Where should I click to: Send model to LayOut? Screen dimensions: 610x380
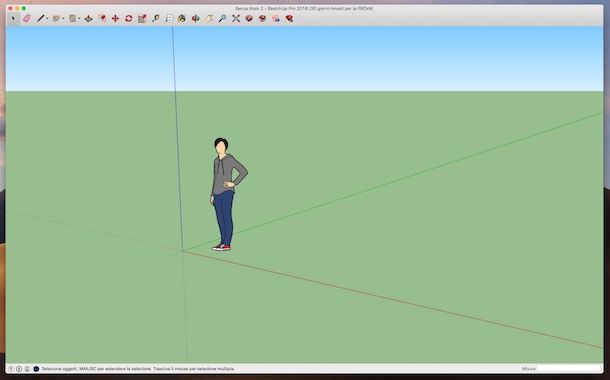click(276, 18)
